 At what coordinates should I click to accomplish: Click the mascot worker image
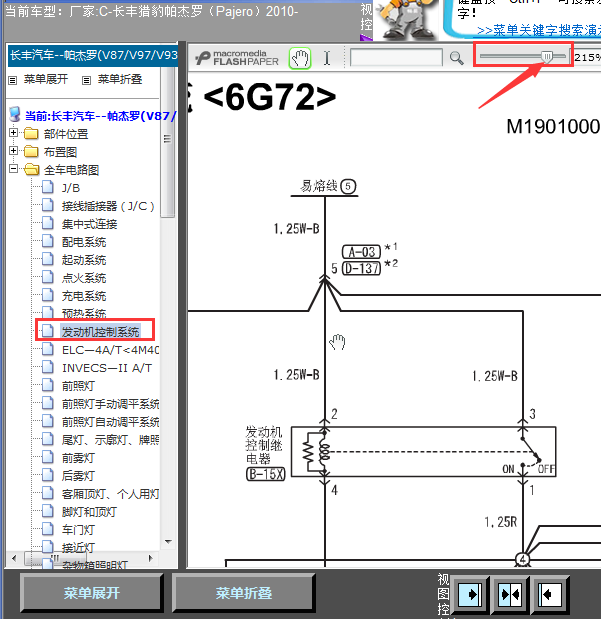pyautogui.click(x=408, y=19)
